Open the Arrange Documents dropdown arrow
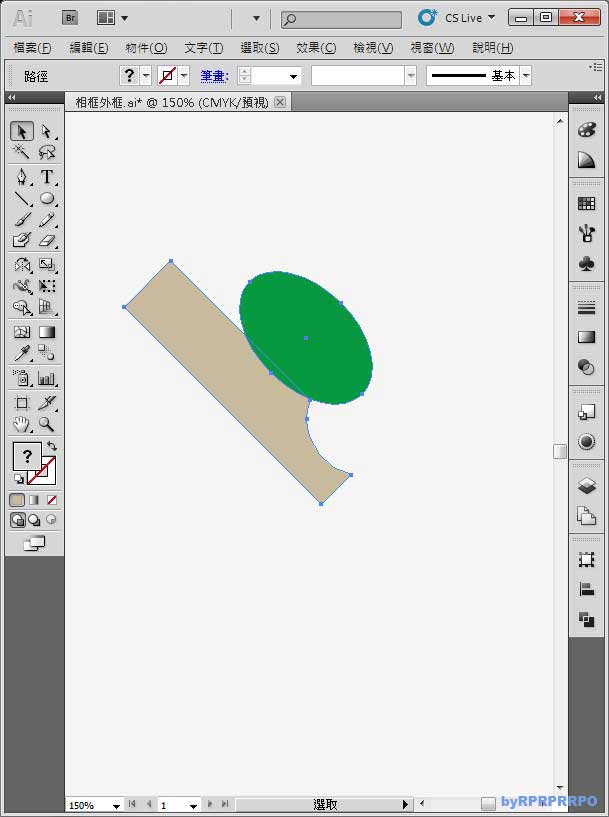This screenshot has width=609, height=817. coord(125,18)
